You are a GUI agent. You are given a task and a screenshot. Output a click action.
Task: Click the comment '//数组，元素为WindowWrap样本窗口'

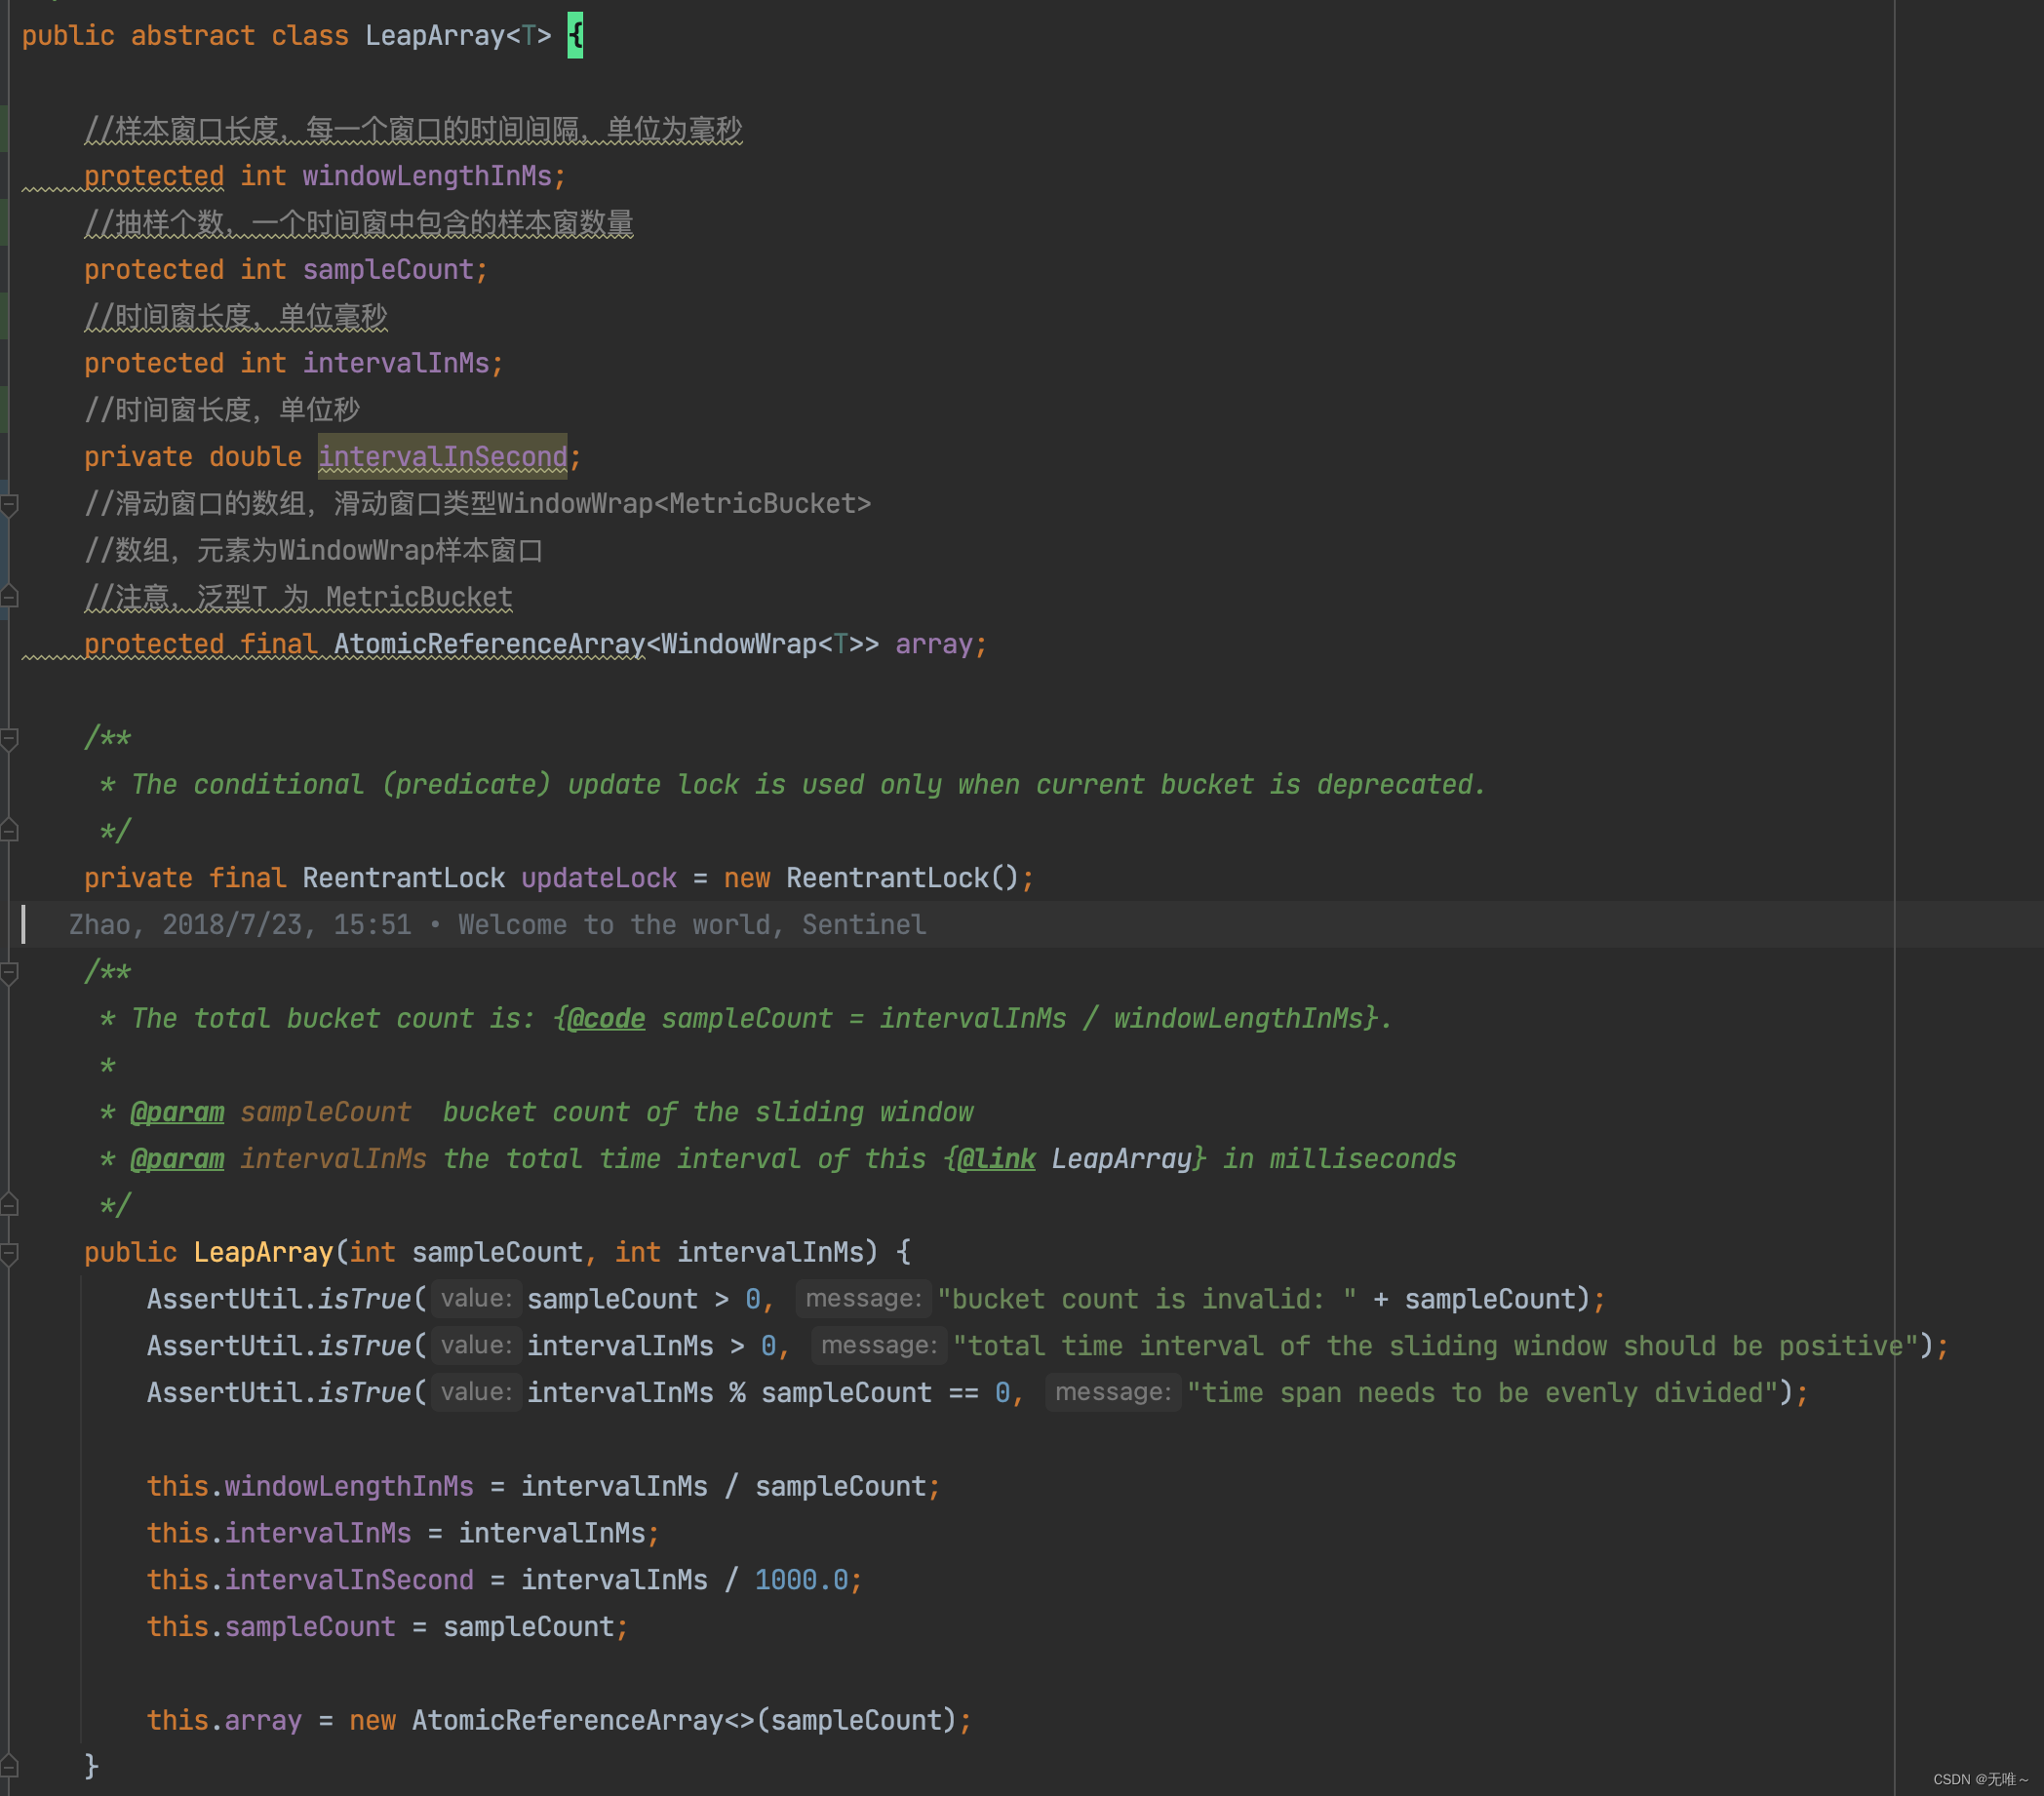pos(313,550)
